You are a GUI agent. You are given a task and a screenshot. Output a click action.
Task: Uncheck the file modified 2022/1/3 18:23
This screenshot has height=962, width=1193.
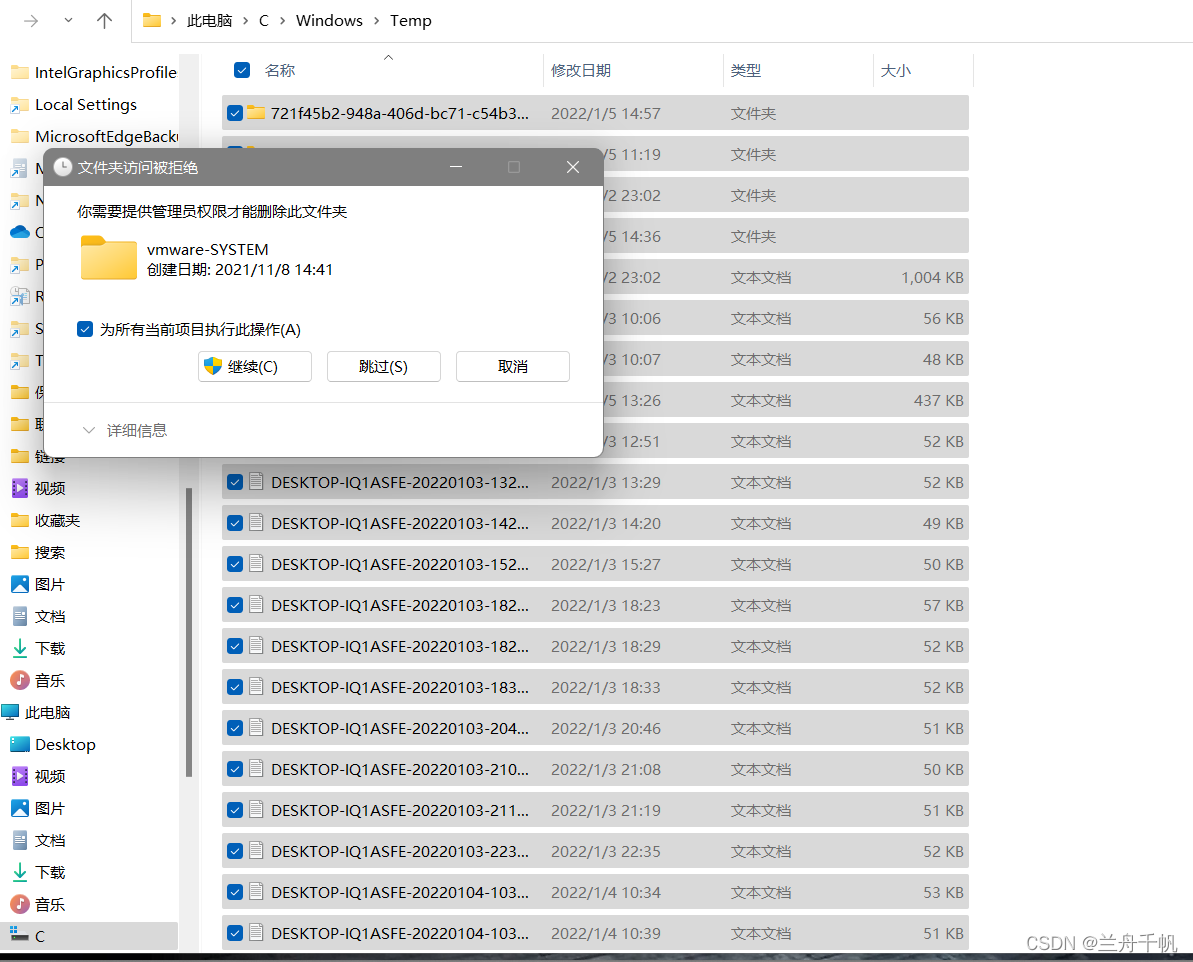coord(235,606)
